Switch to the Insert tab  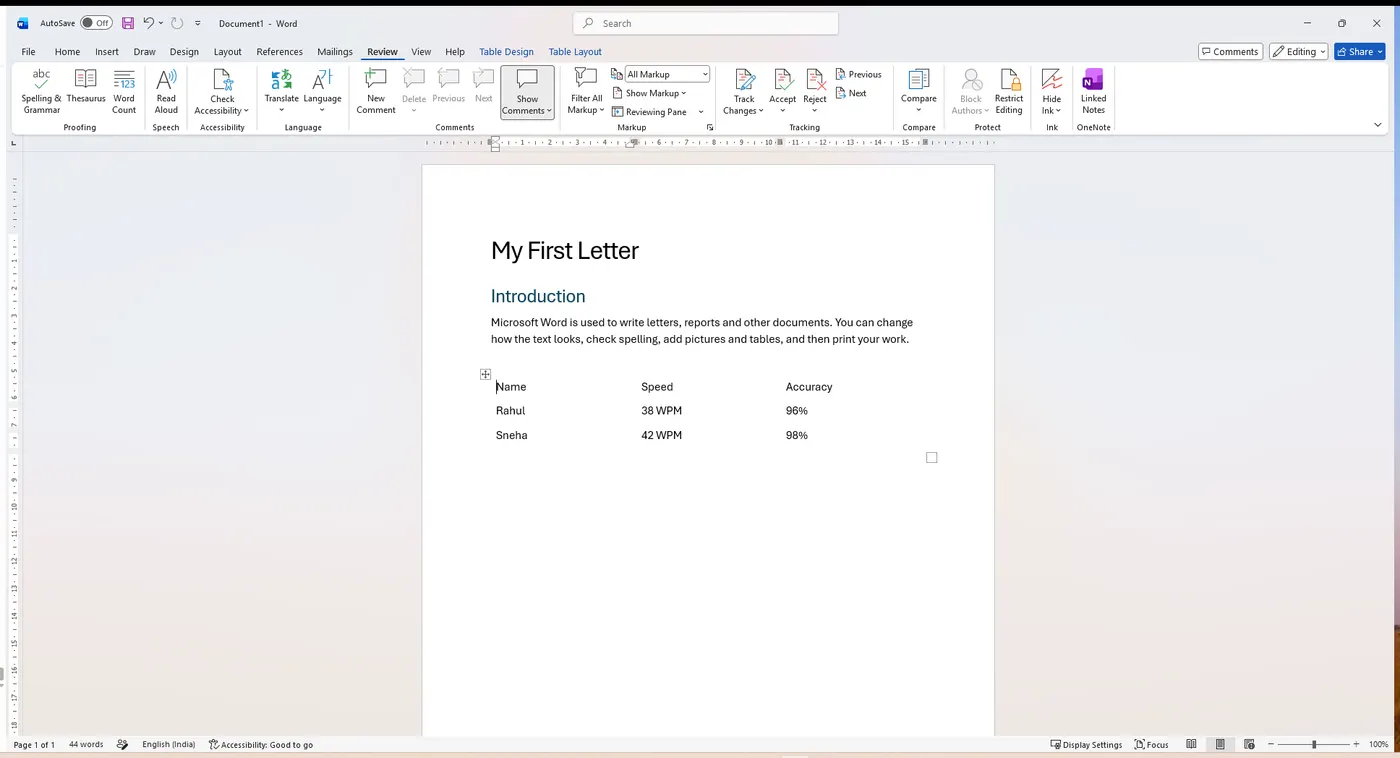[x=107, y=52]
